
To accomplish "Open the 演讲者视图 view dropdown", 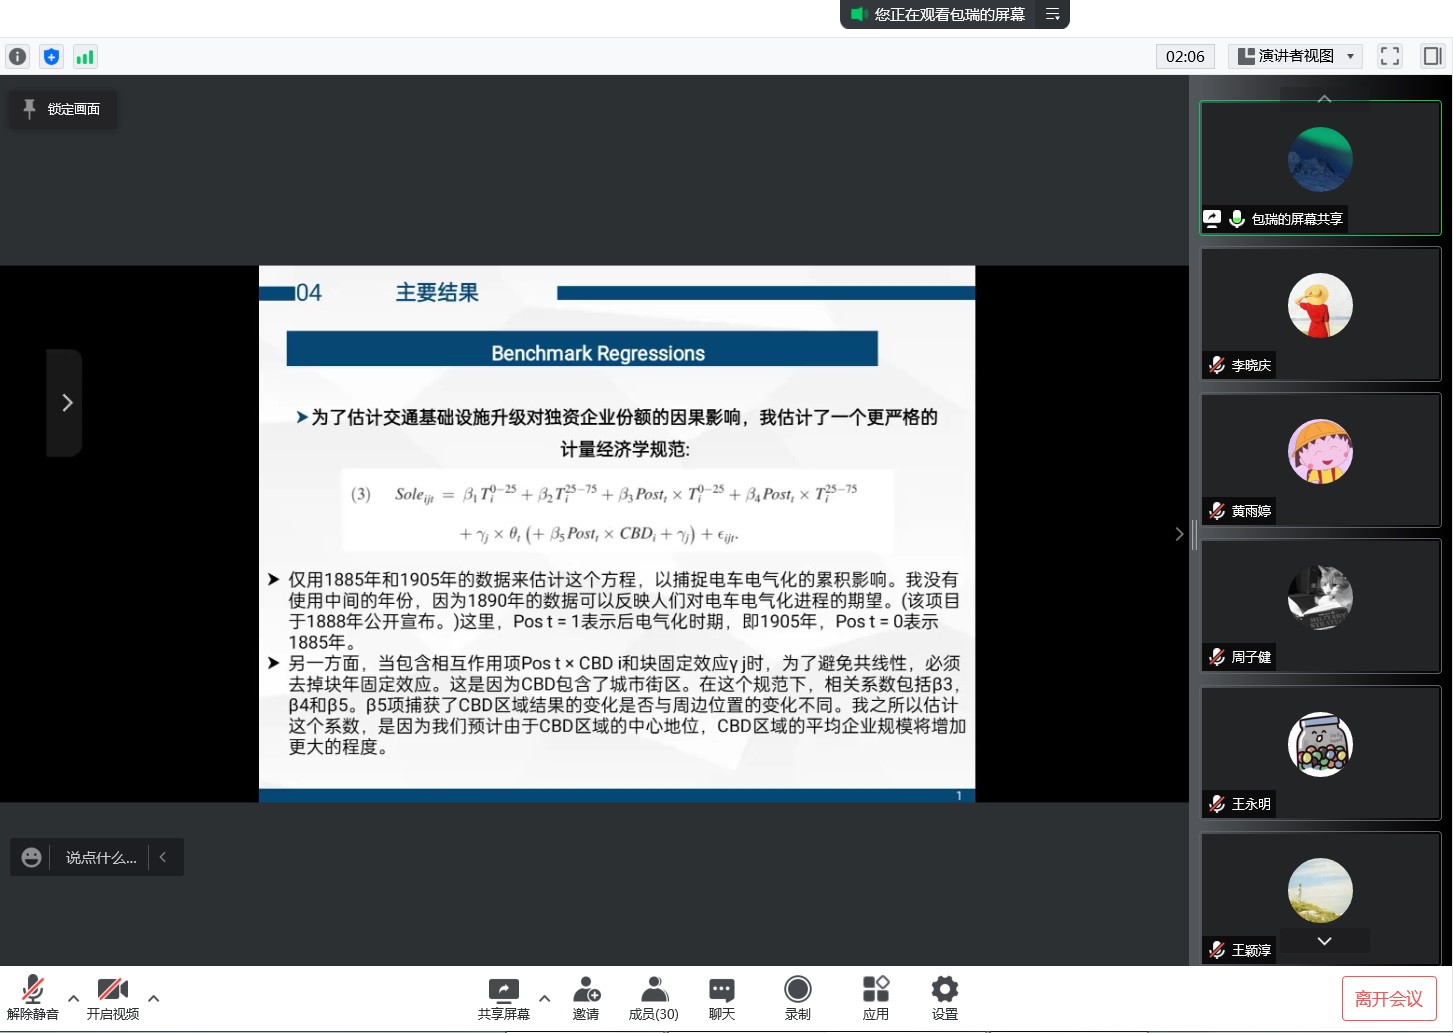I will pyautogui.click(x=1295, y=56).
